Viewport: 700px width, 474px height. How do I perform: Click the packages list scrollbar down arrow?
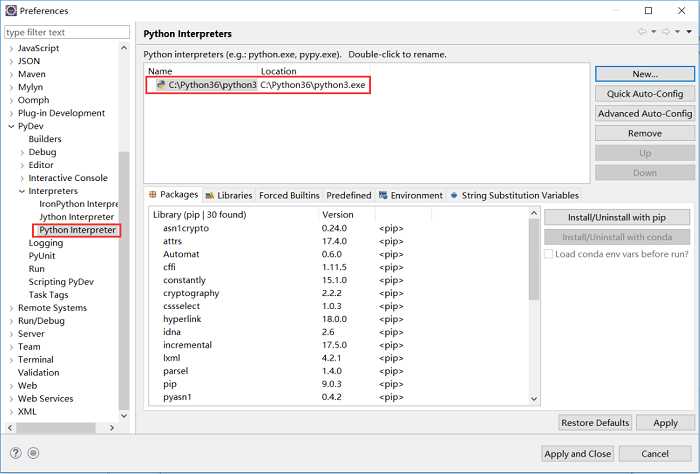tap(534, 399)
